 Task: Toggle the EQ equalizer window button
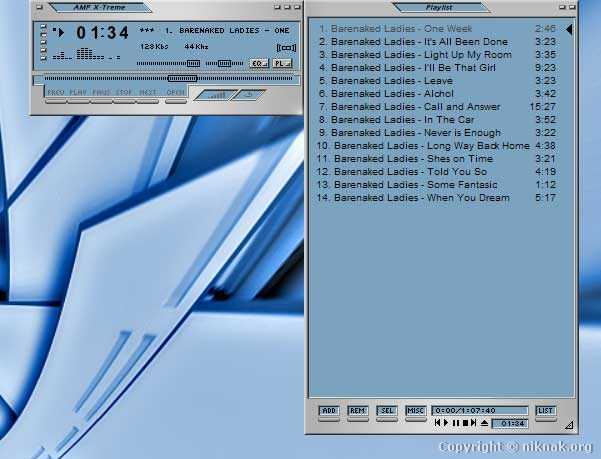click(x=259, y=63)
